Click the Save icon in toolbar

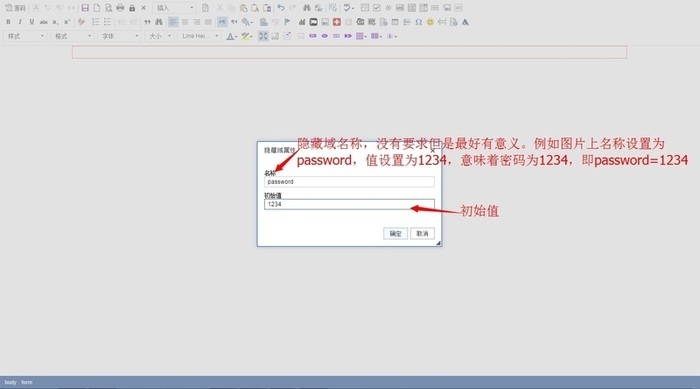coord(85,8)
